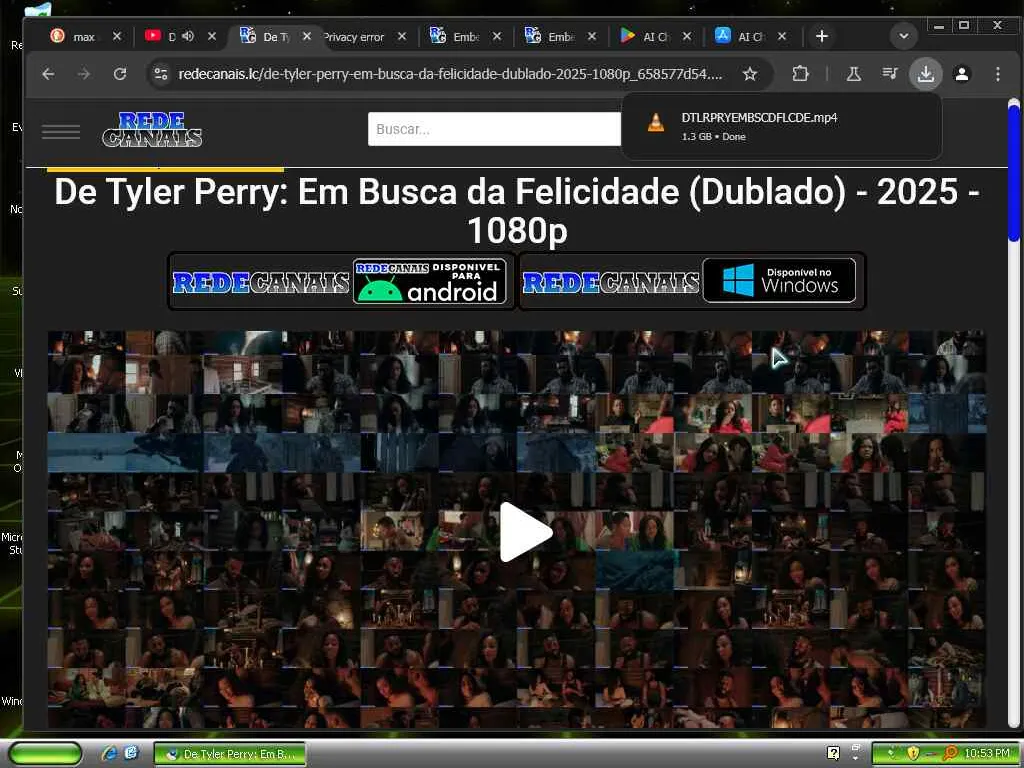This screenshot has width=1024, height=768.
Task: Click the help question mark tray icon
Action: [833, 753]
